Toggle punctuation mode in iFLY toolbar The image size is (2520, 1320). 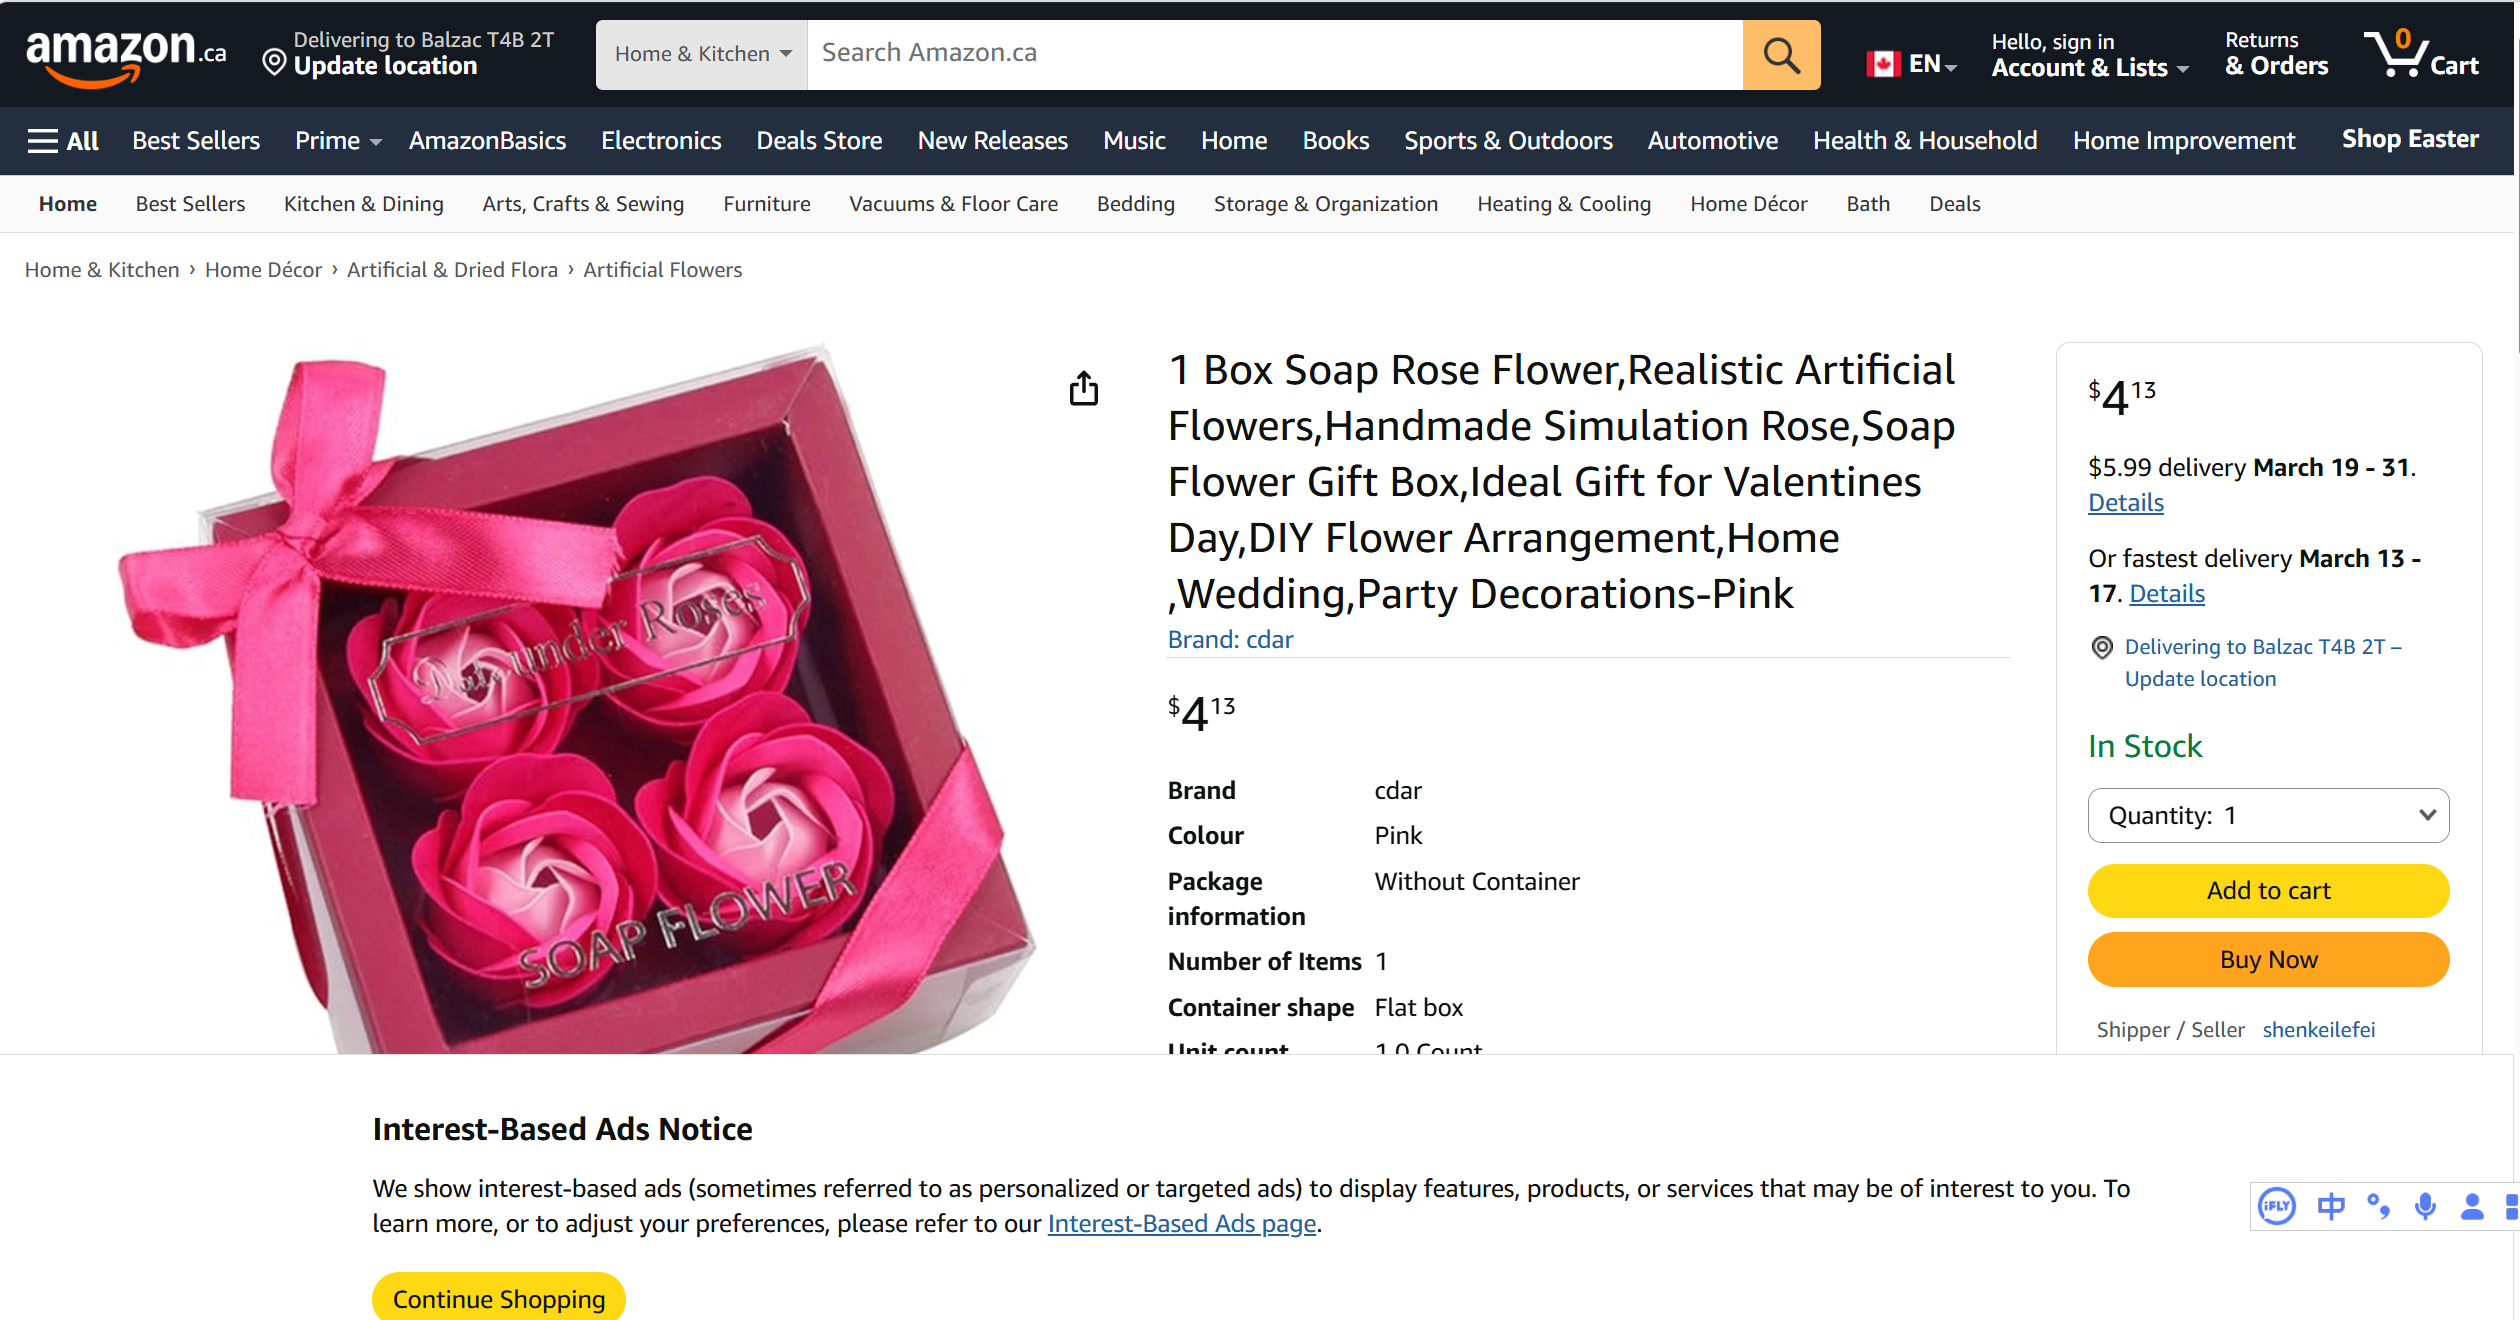2378,1206
